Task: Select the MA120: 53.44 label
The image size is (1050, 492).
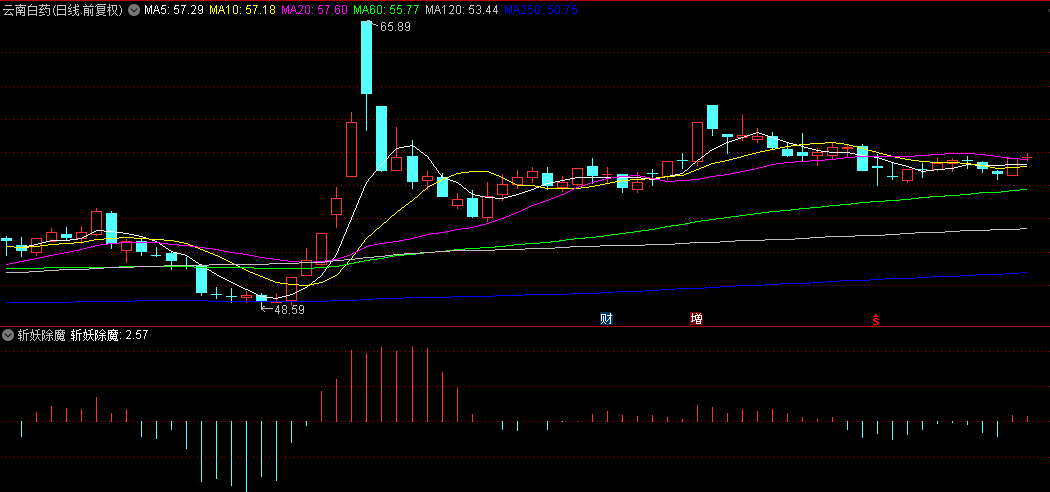Action: tap(461, 10)
